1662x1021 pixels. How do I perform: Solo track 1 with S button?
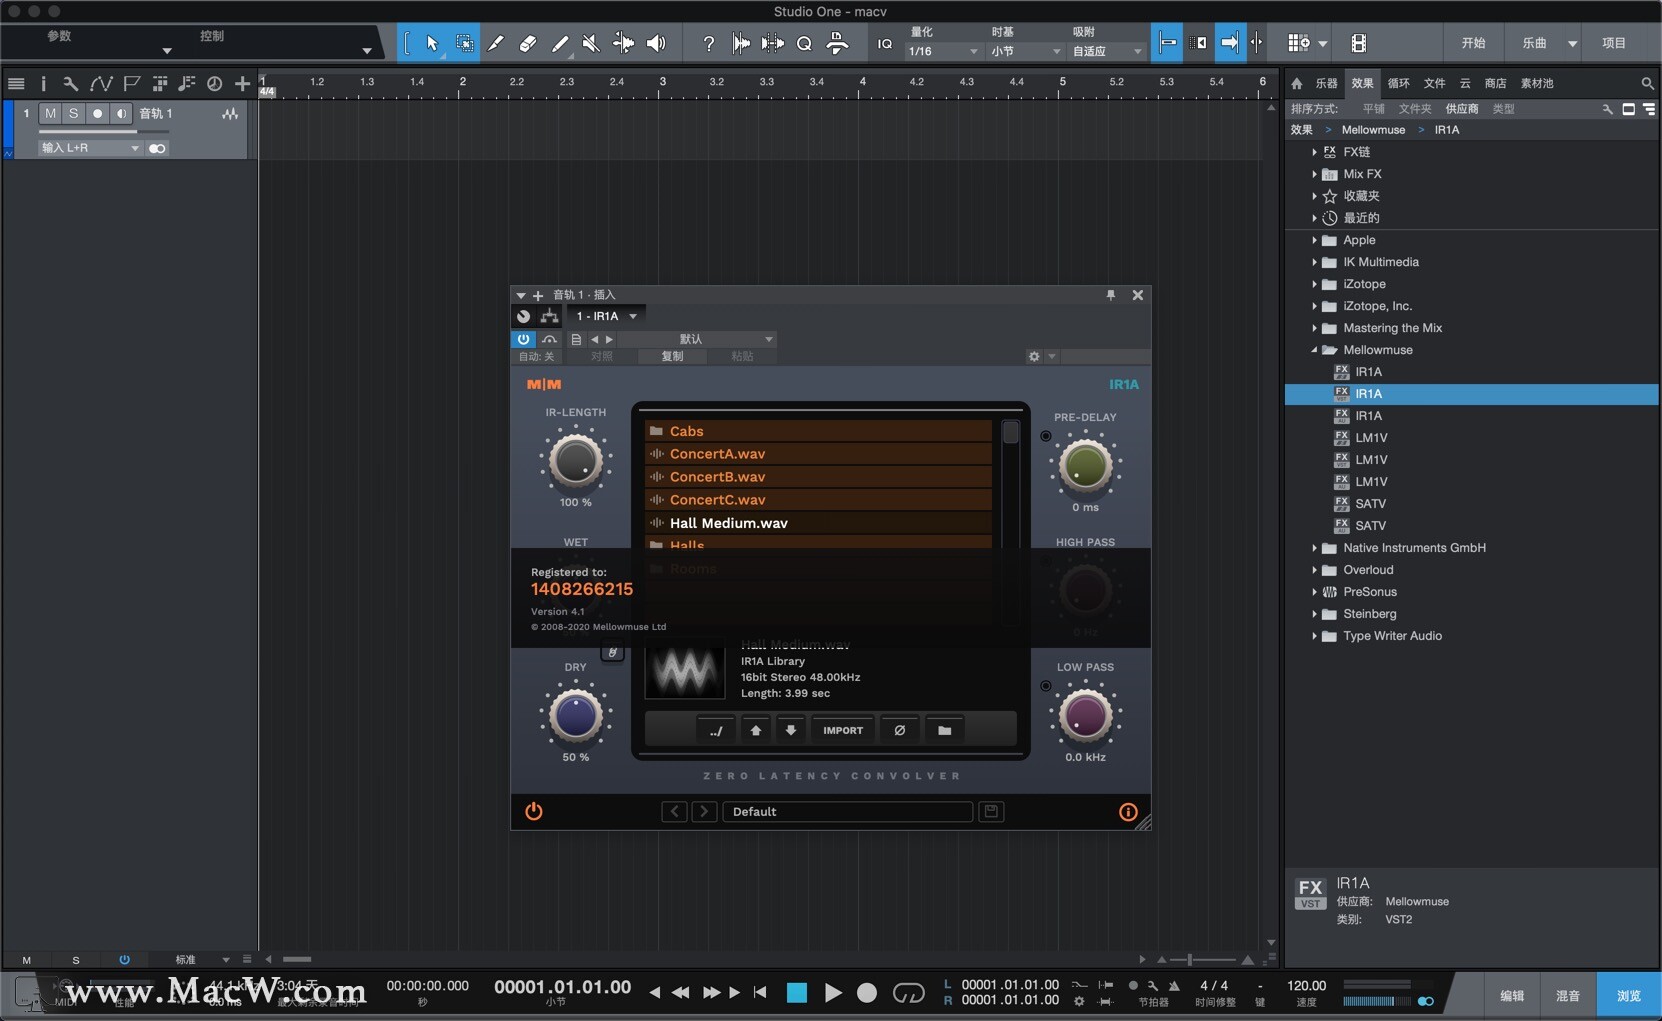click(x=73, y=114)
